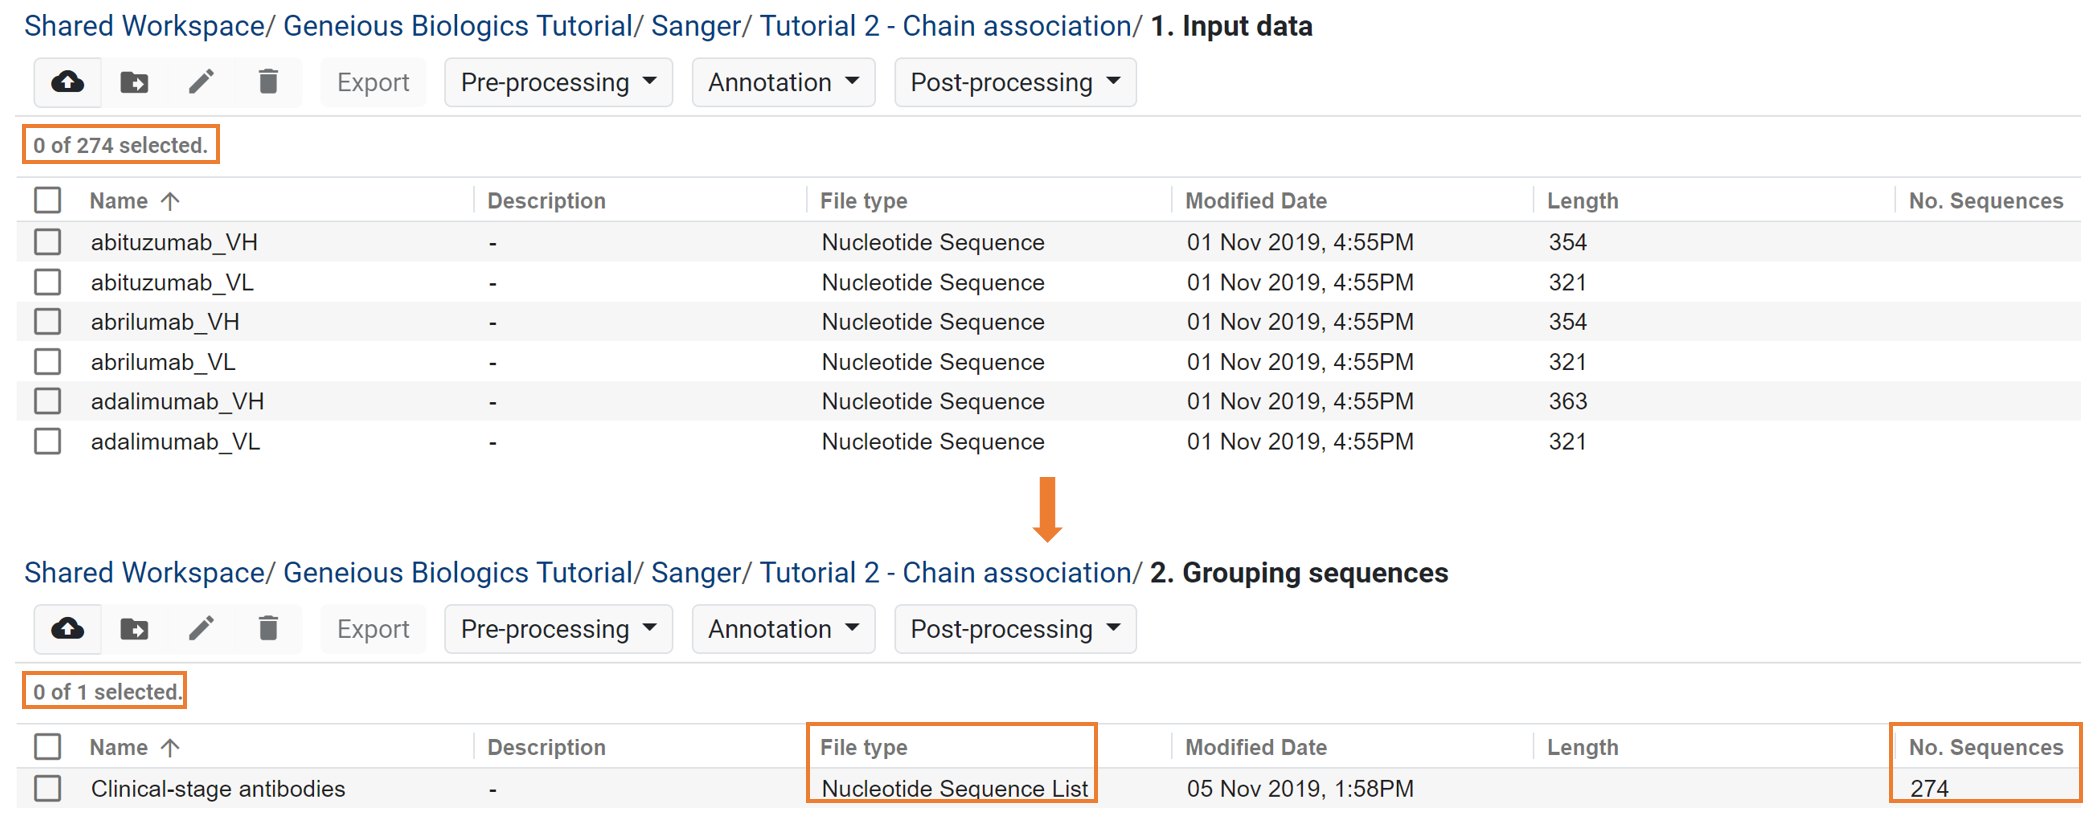This screenshot has height=824, width=2095.
Task: Click upload cloud icon in Grouping sequences toolbar
Action: 68,629
